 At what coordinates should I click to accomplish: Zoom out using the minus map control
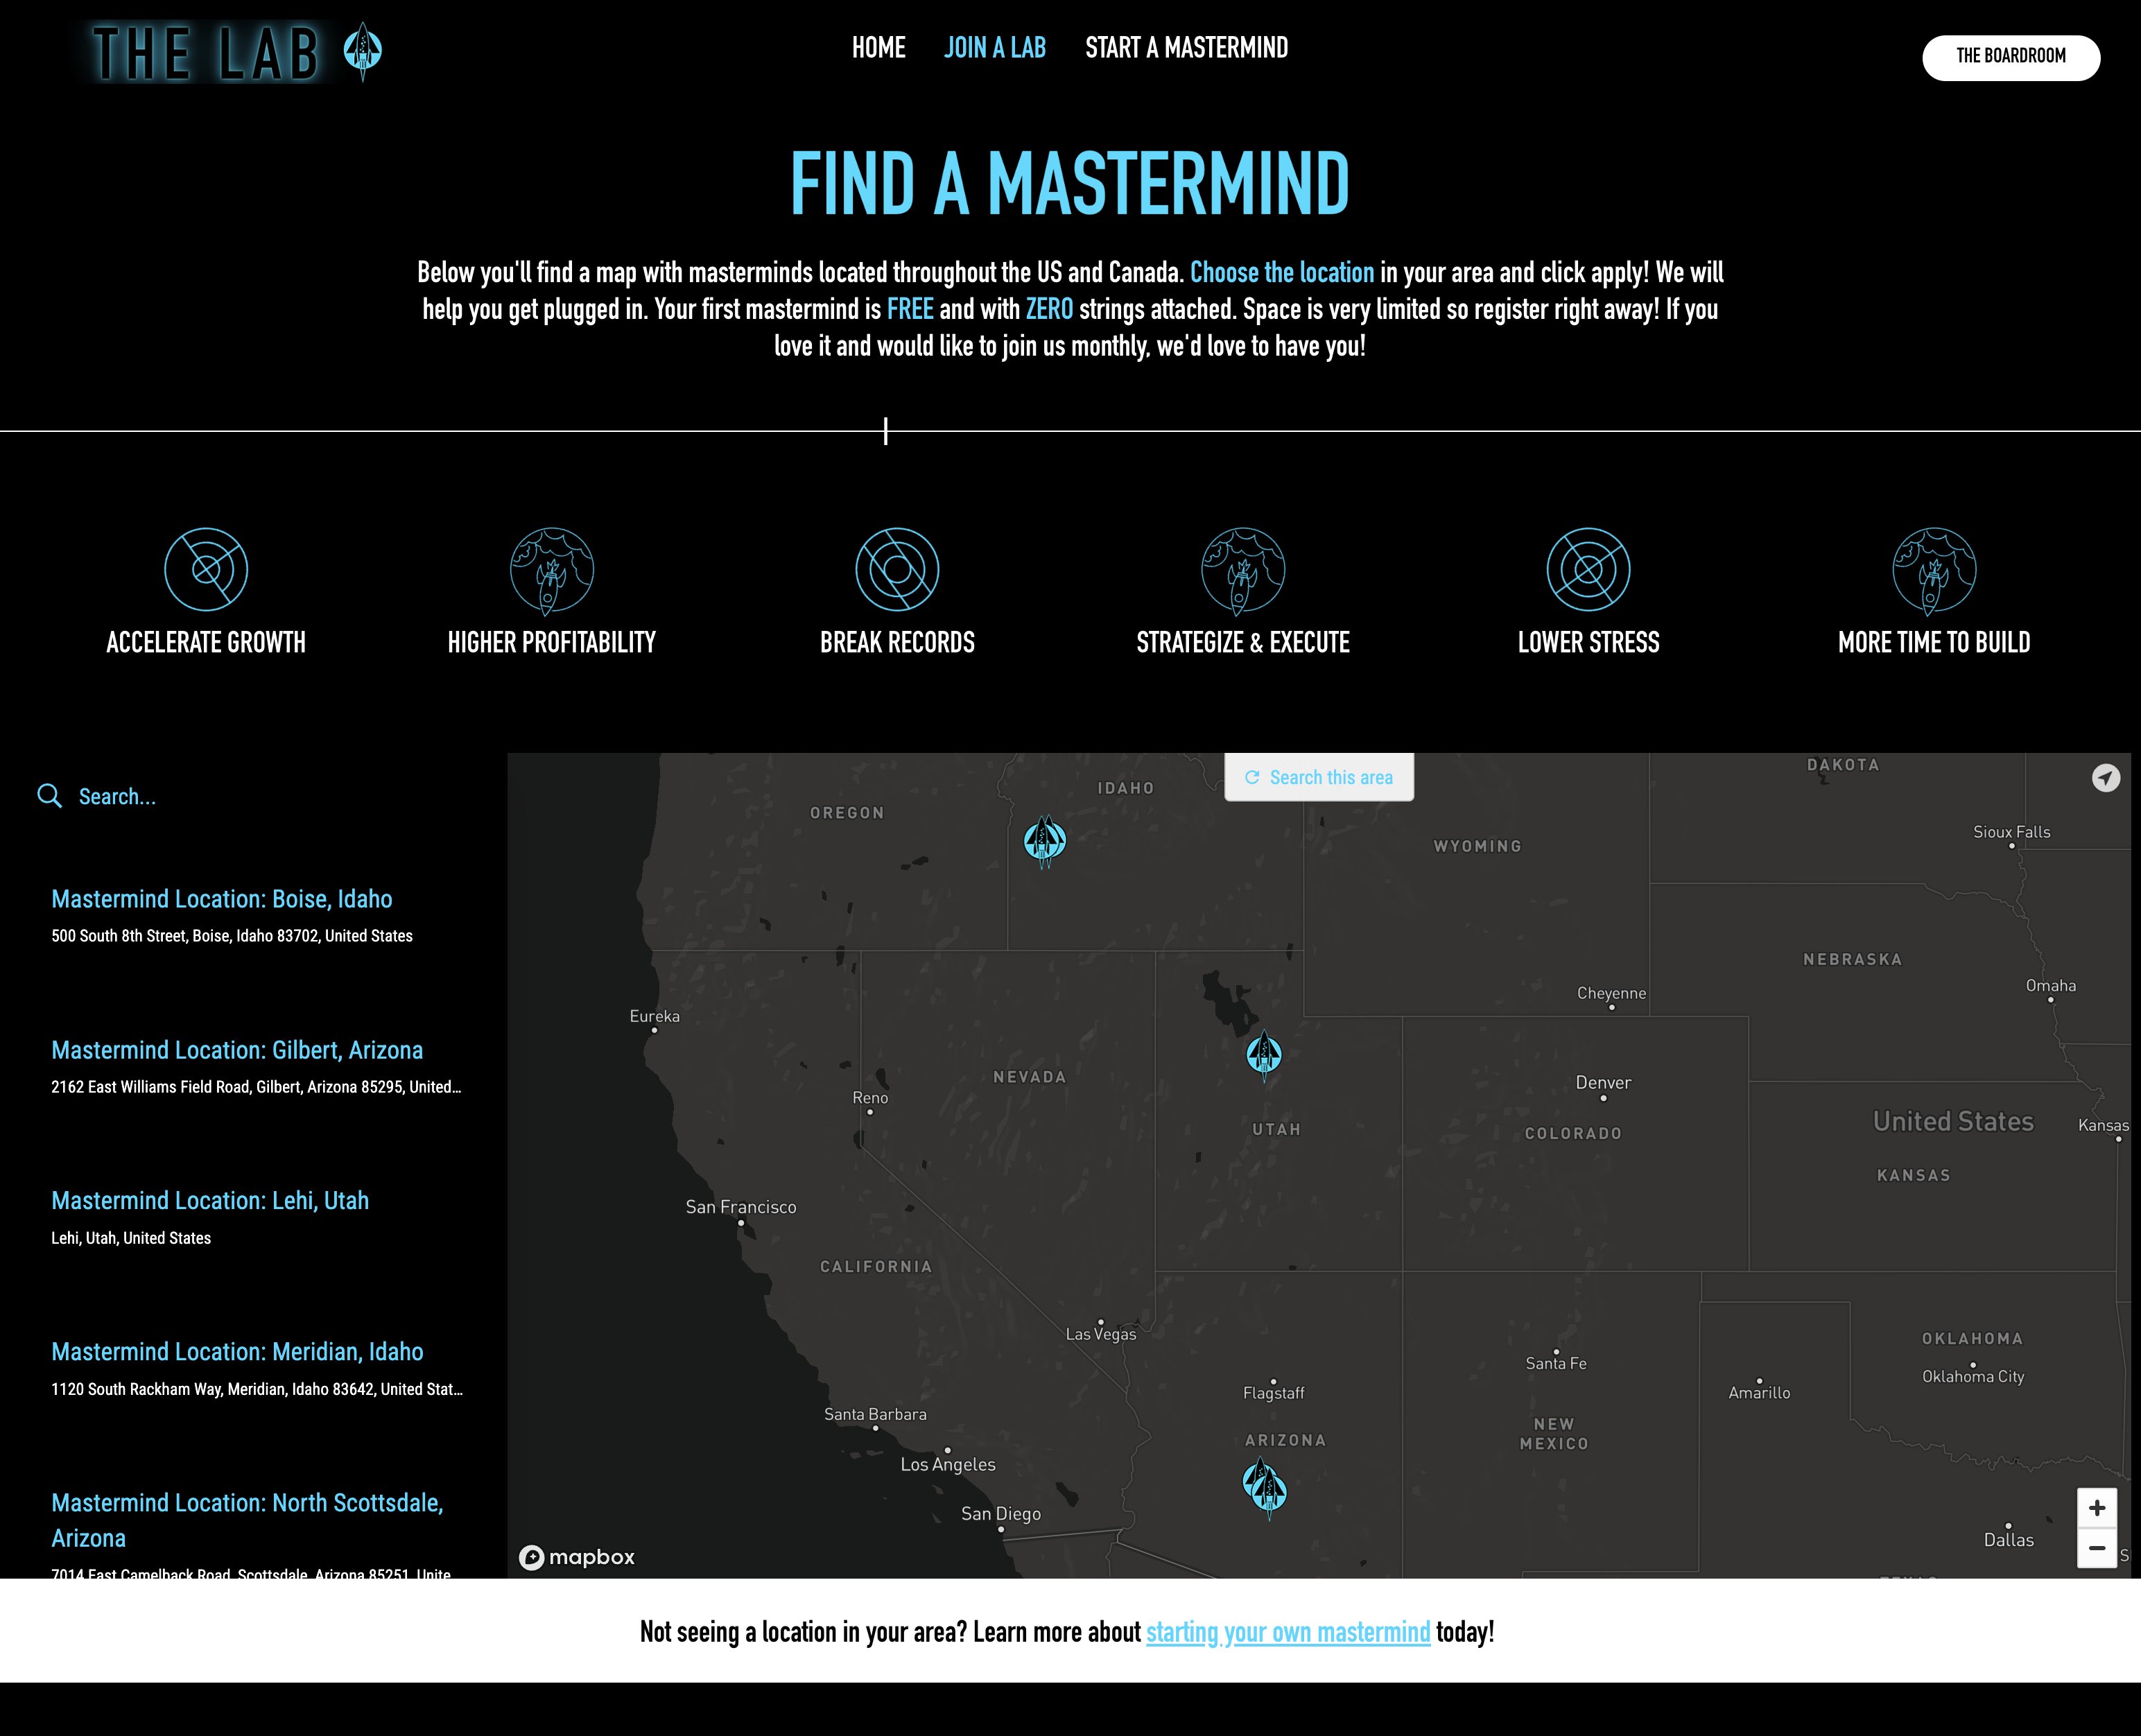point(2096,1547)
